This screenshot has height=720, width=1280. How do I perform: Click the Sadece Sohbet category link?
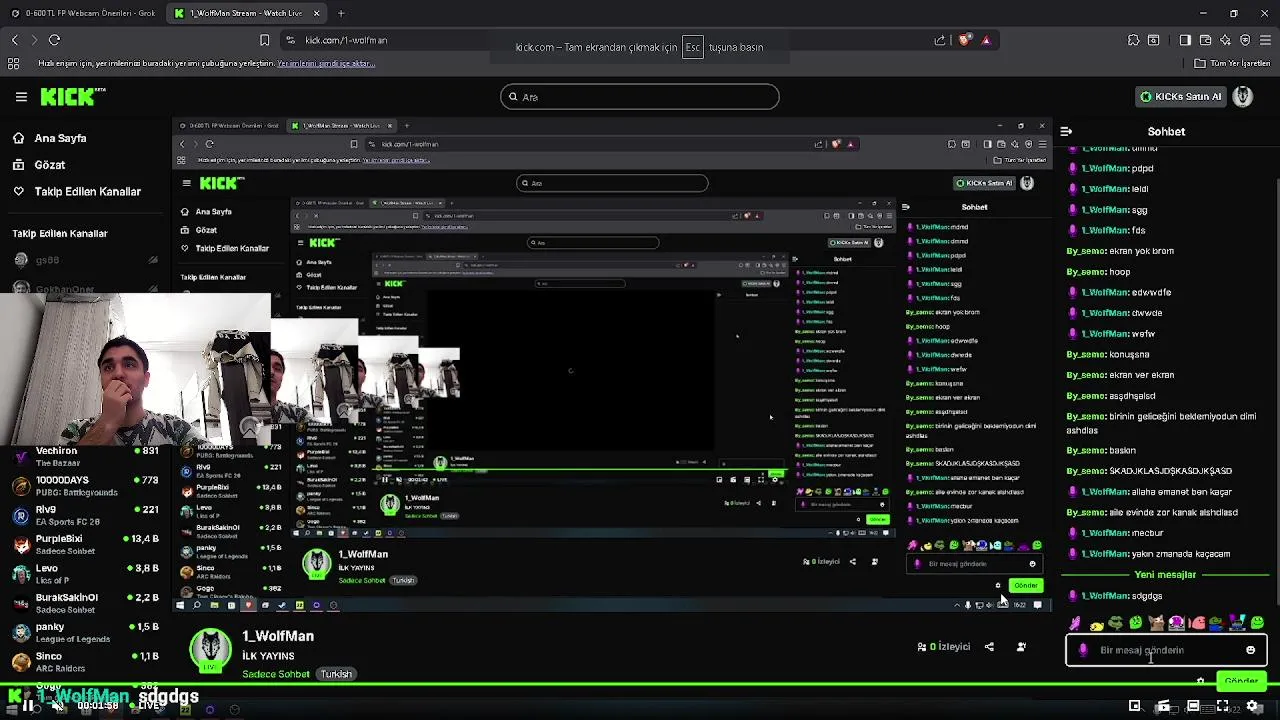coord(275,674)
